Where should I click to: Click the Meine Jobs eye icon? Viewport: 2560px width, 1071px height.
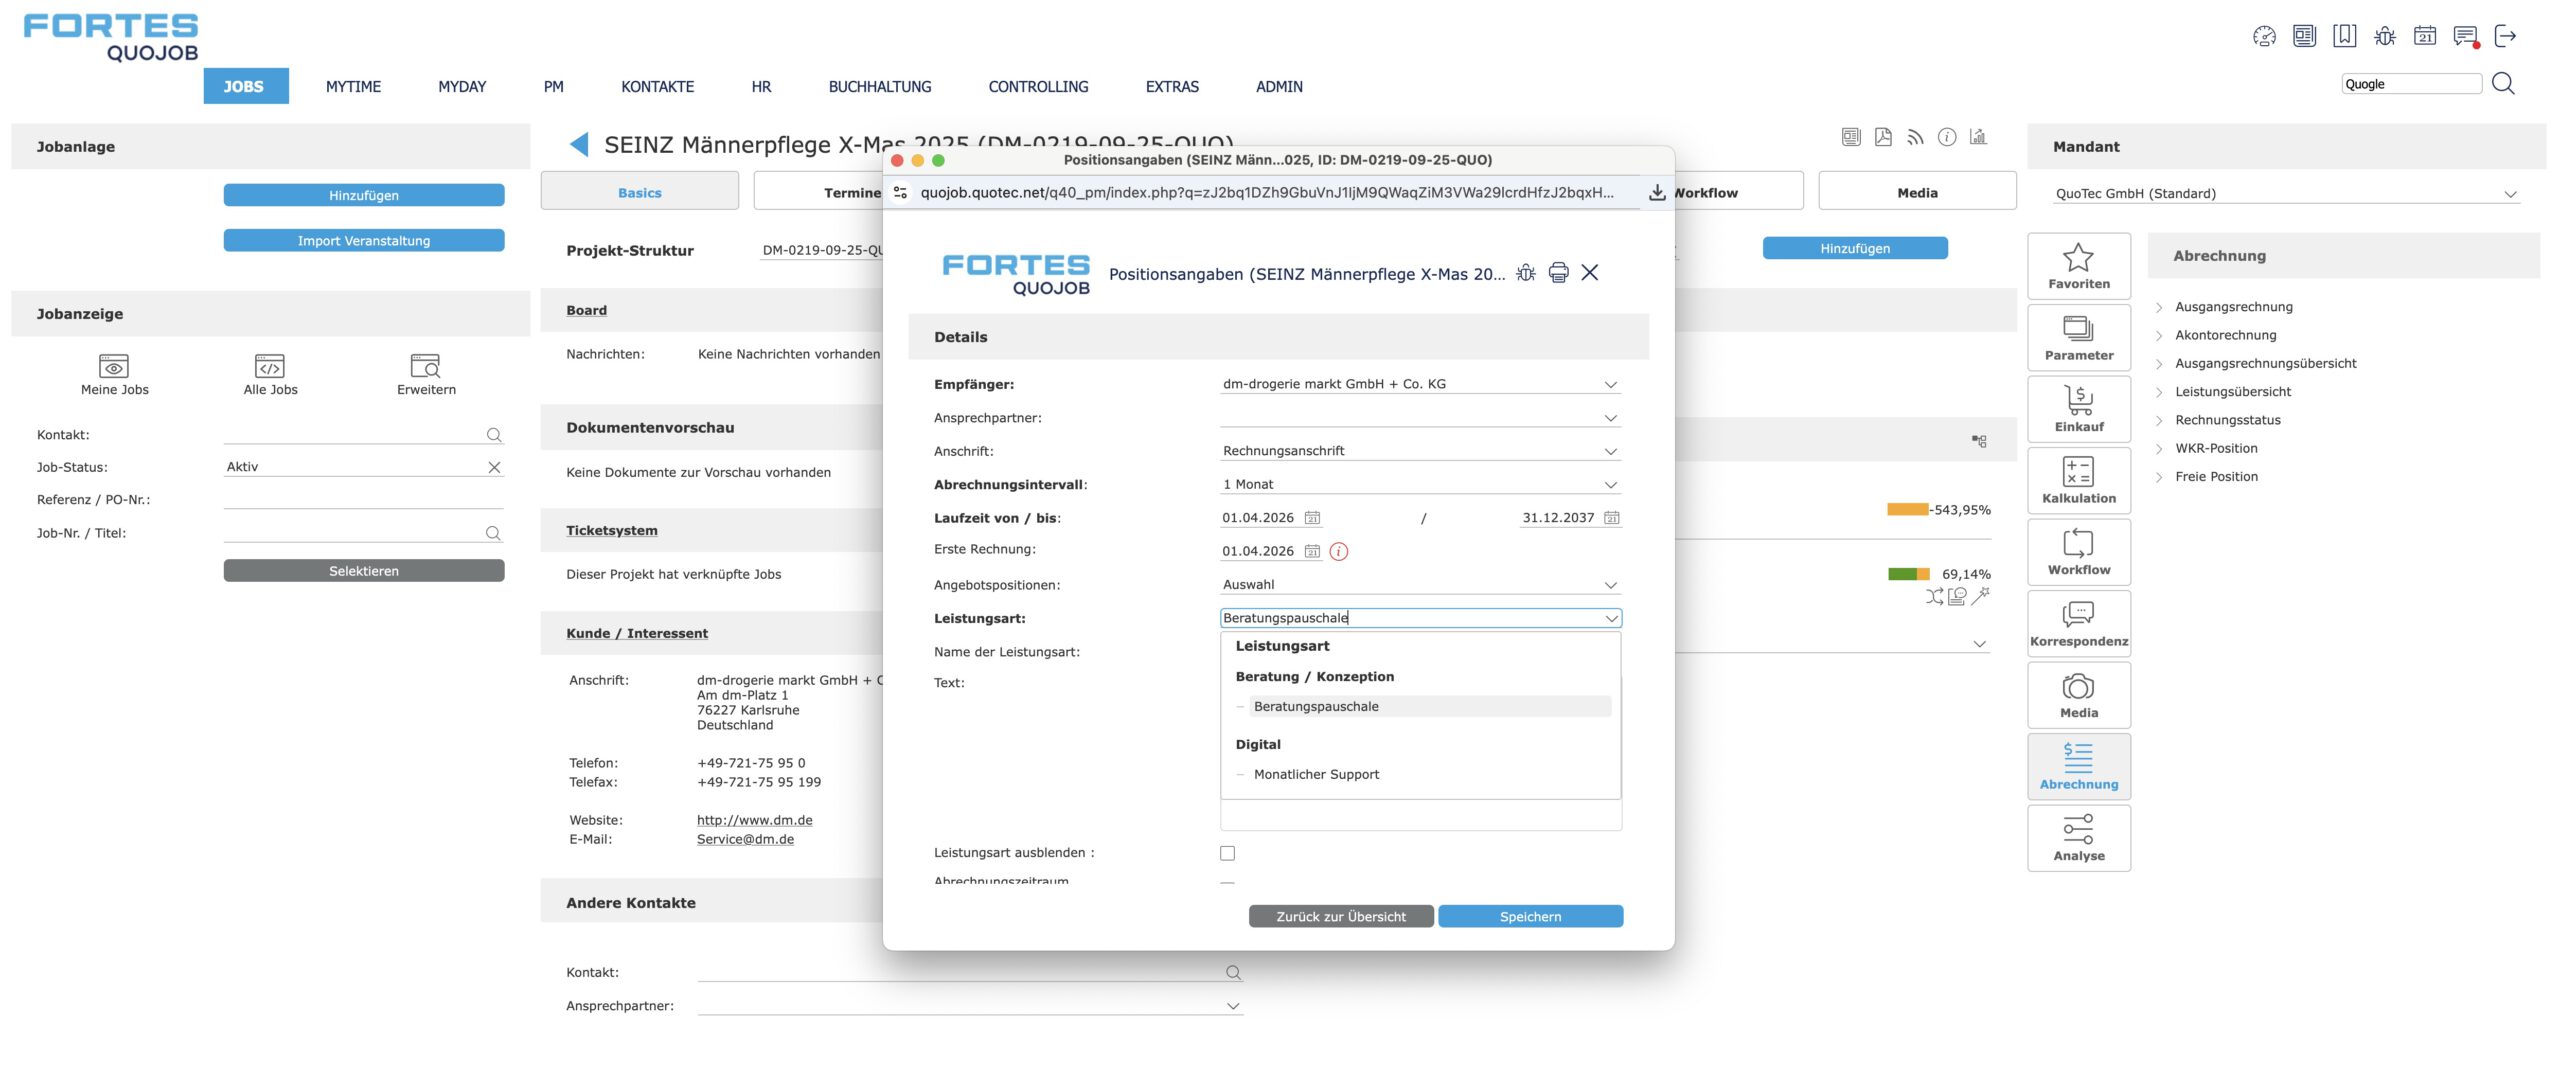114,366
